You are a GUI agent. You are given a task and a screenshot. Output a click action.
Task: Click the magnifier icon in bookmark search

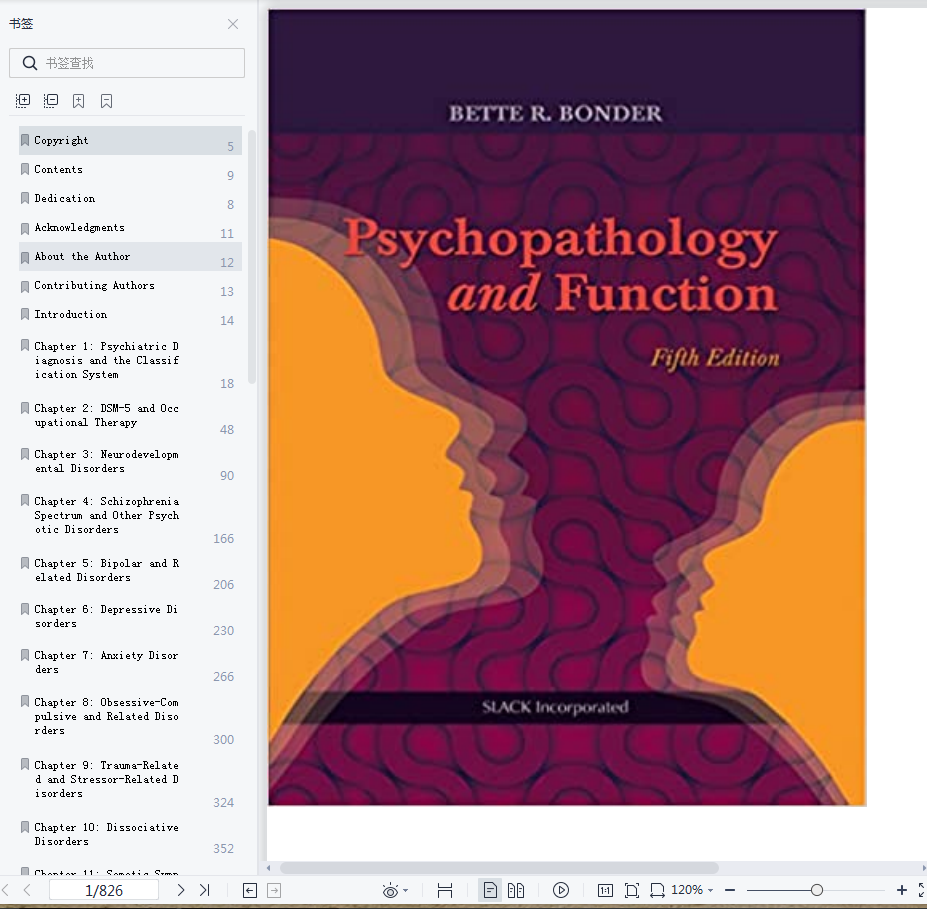click(30, 63)
